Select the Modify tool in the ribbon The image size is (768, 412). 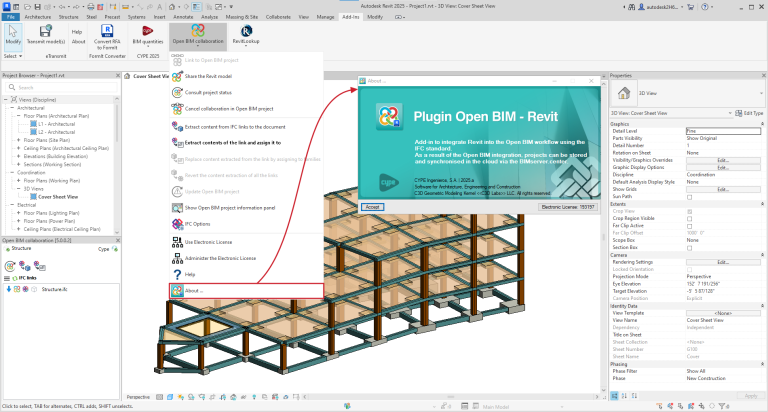coord(13,35)
